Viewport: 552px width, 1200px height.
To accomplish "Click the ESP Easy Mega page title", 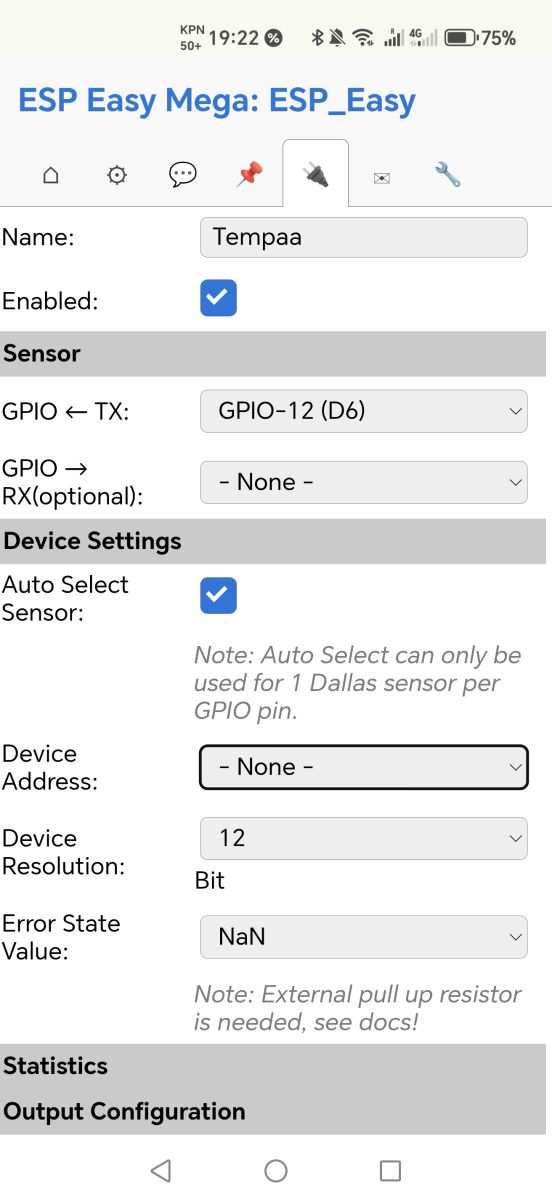I will [x=217, y=100].
